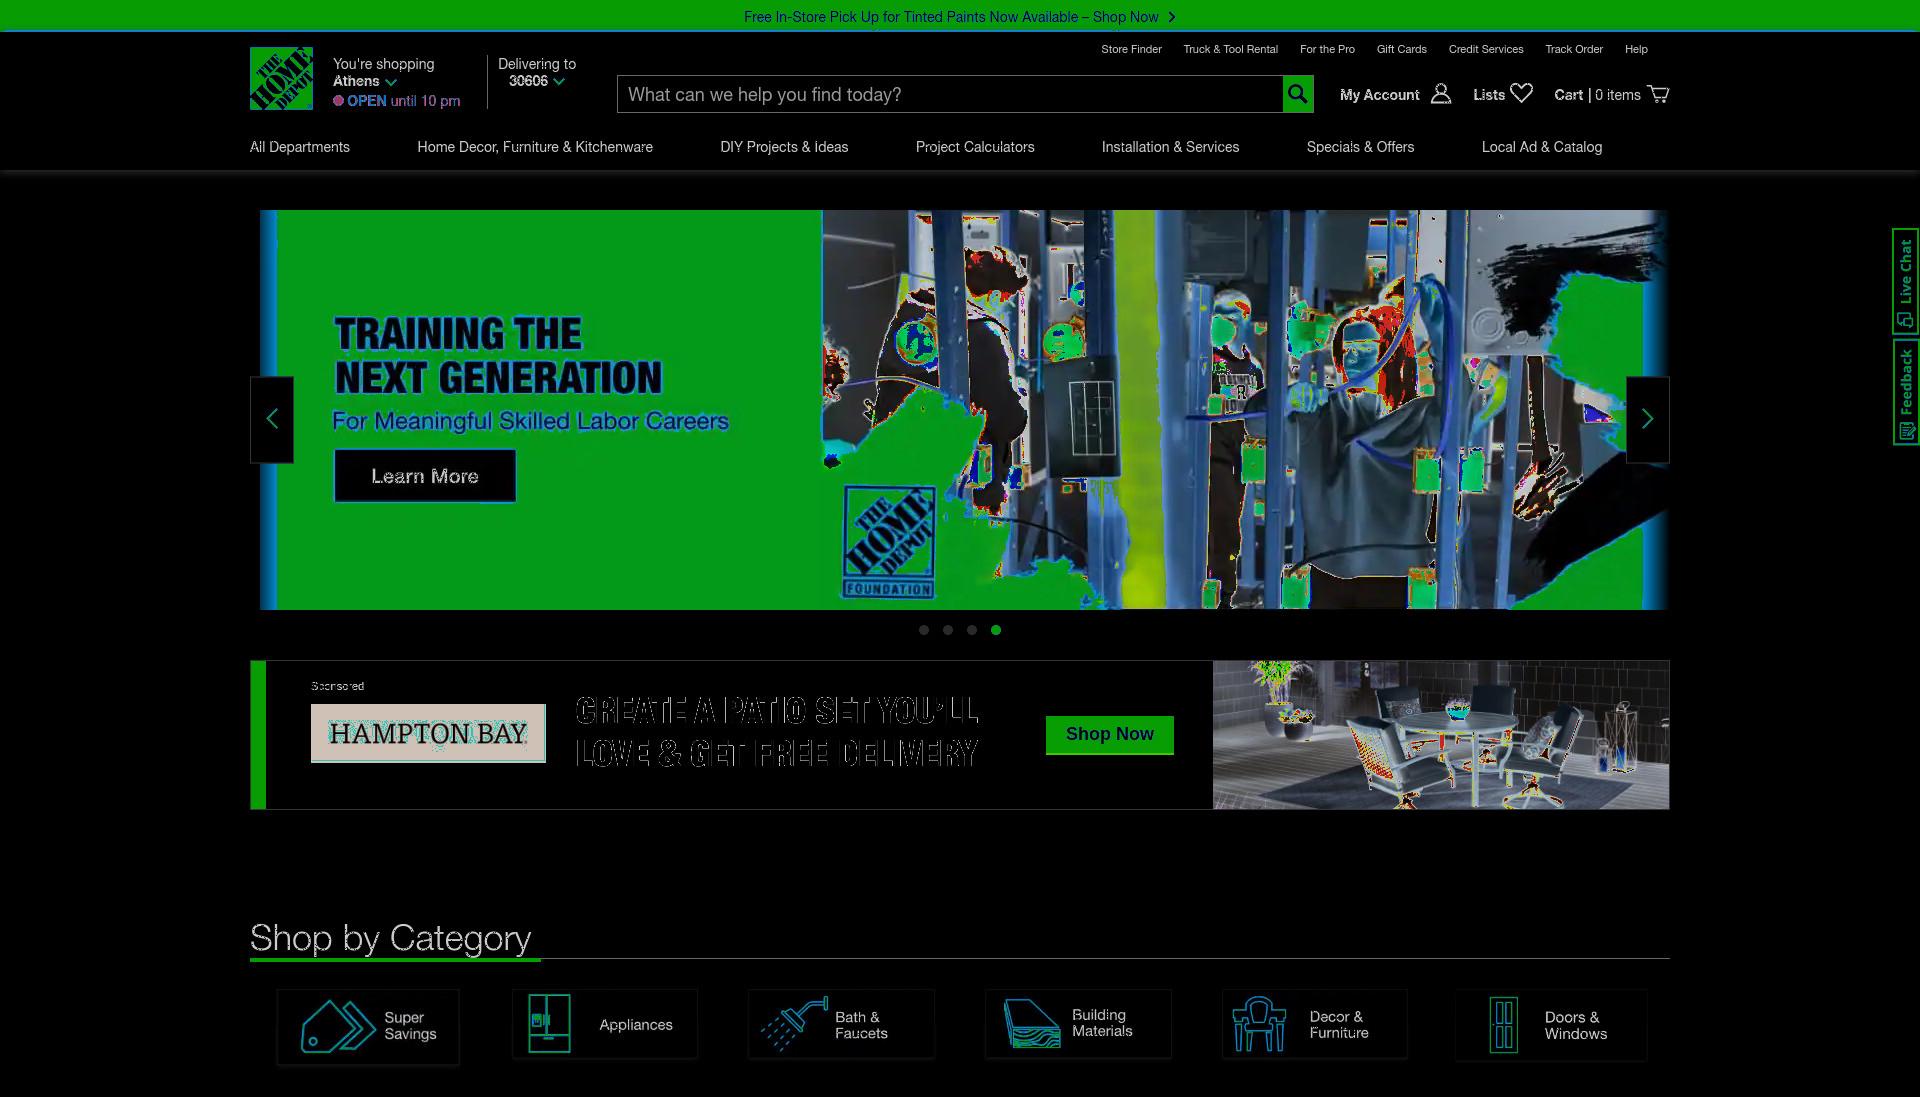Click arrow beside tinted paints Shop Now
This screenshot has width=1920, height=1097.
(1172, 17)
